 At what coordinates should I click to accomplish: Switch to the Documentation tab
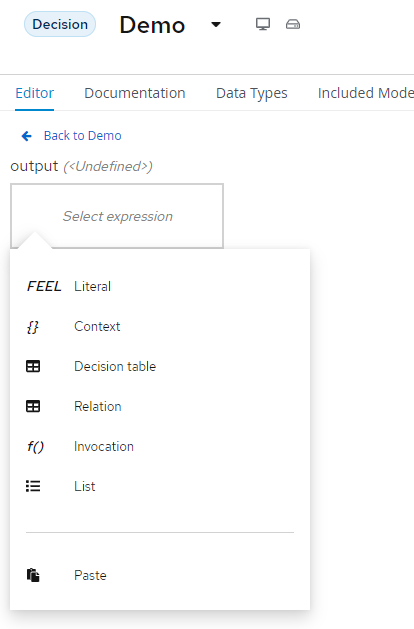[135, 93]
